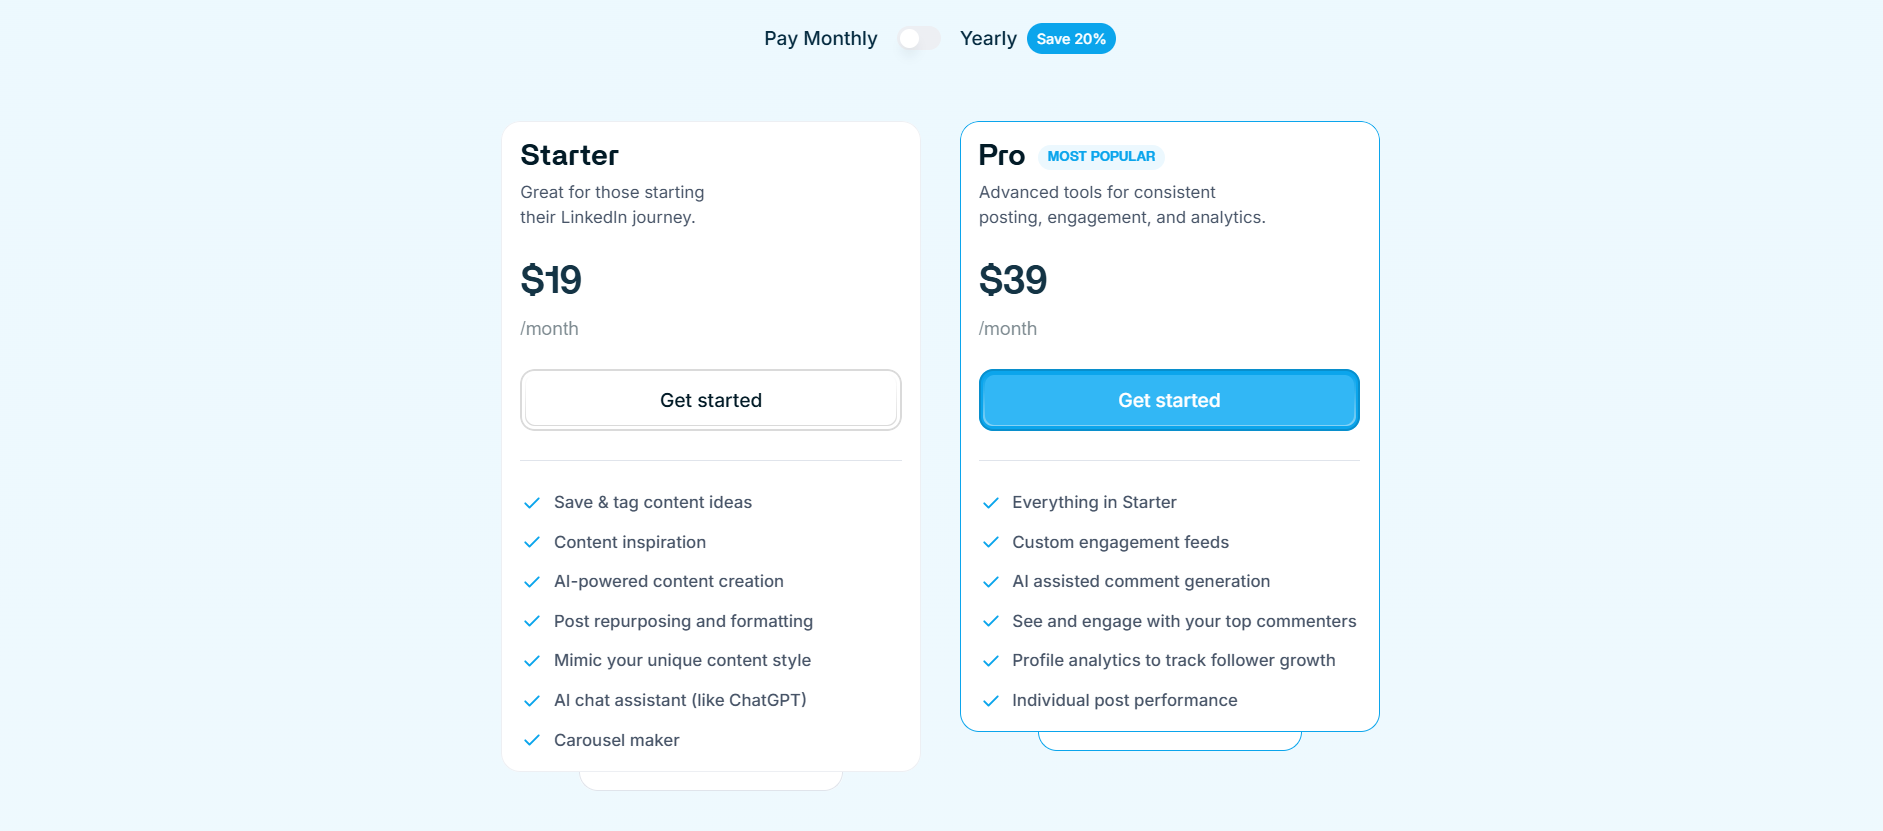Click Get started on the Starter plan
The image size is (1883, 831).
(710, 400)
